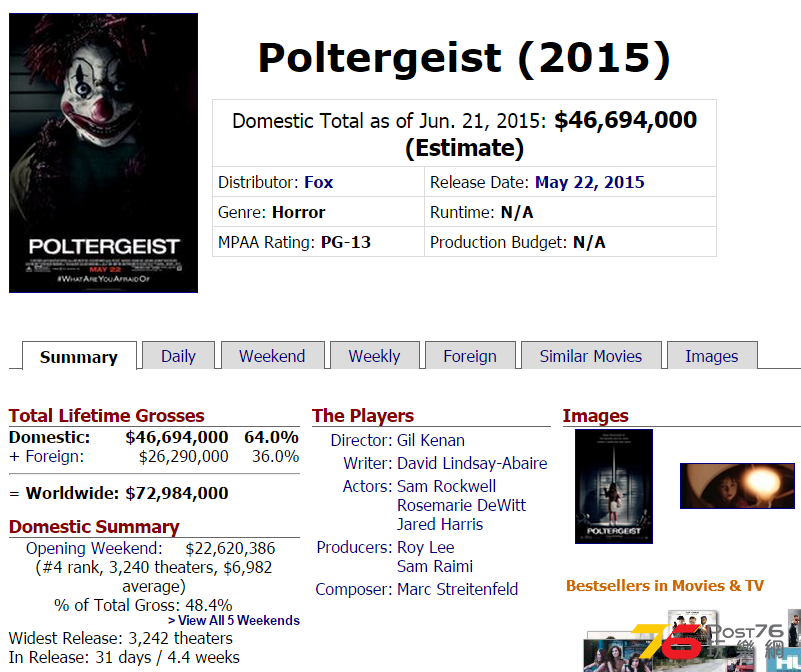Click producer Sam Raimi link

[x=435, y=566]
